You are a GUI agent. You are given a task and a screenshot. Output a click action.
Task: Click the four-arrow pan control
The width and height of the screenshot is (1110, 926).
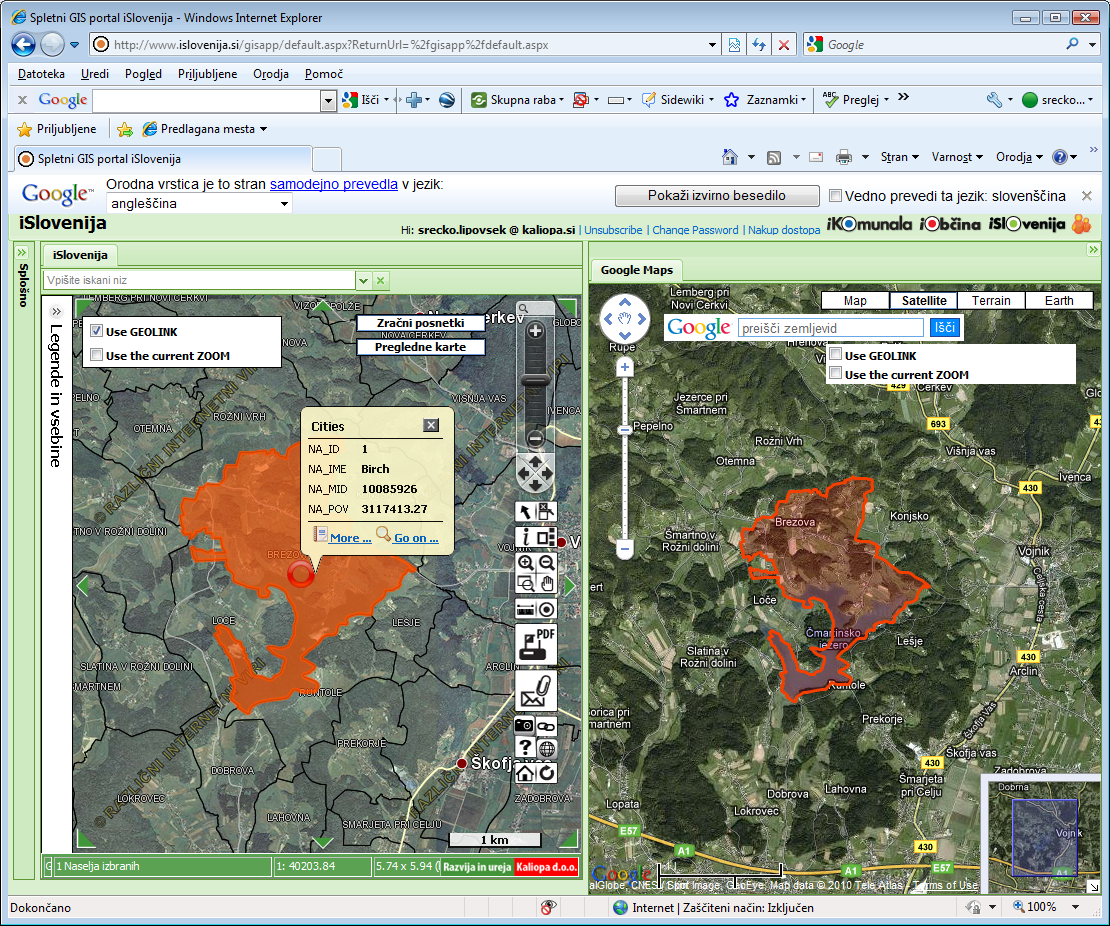pyautogui.click(x=535, y=473)
